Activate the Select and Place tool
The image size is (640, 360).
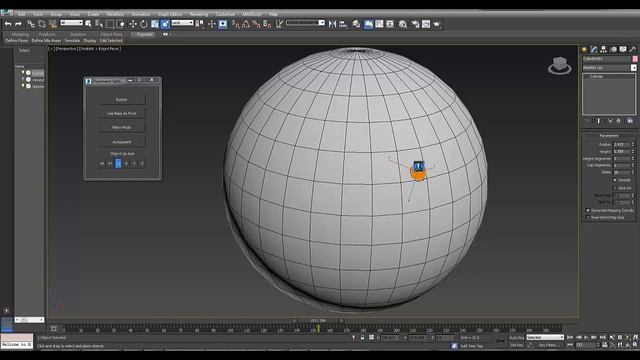coord(165,24)
